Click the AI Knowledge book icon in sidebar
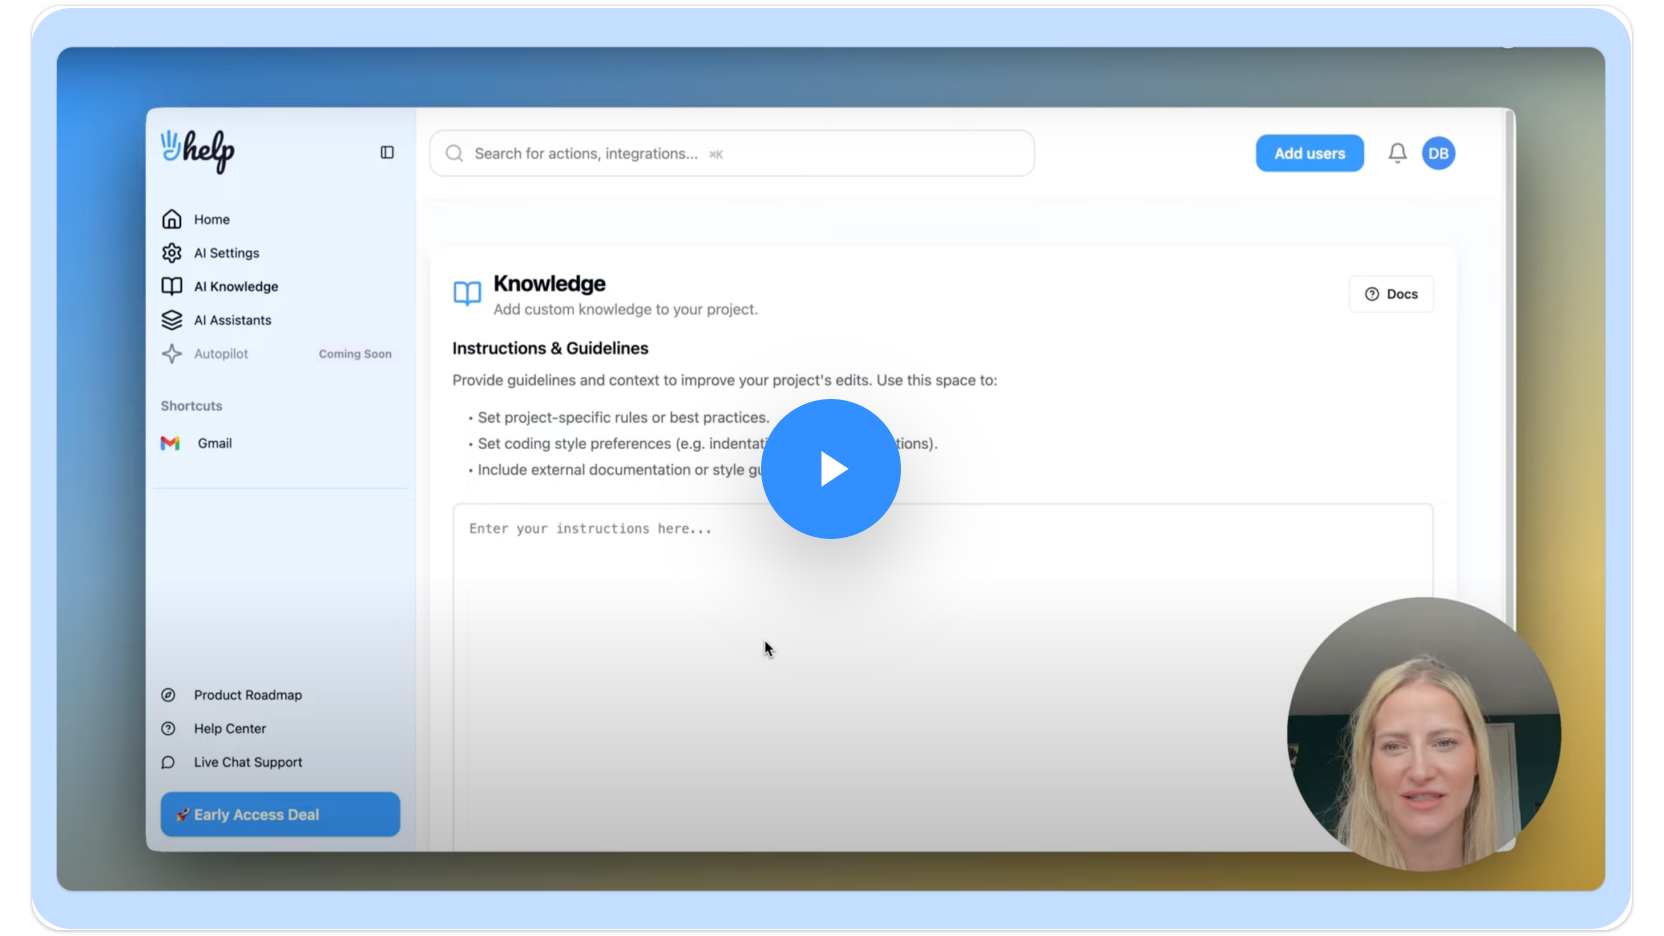The width and height of the screenshot is (1664, 936). tap(172, 286)
